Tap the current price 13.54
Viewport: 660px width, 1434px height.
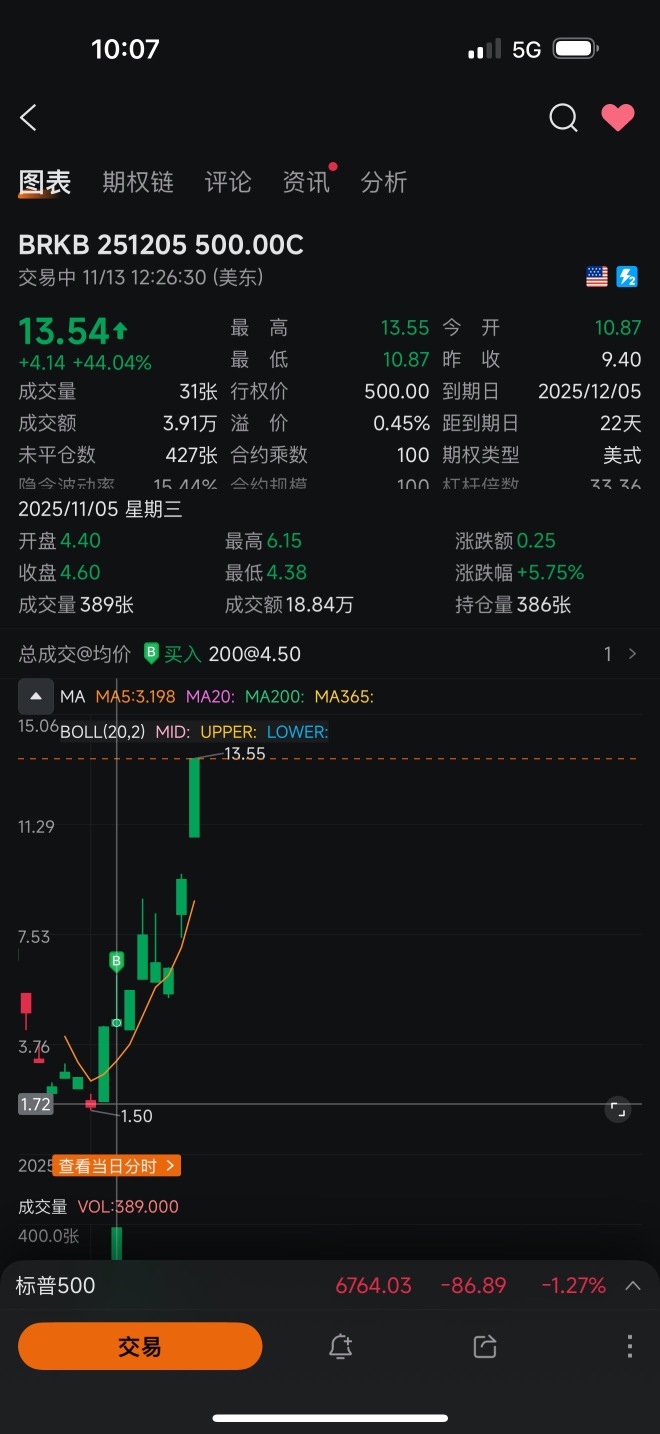coord(64,331)
